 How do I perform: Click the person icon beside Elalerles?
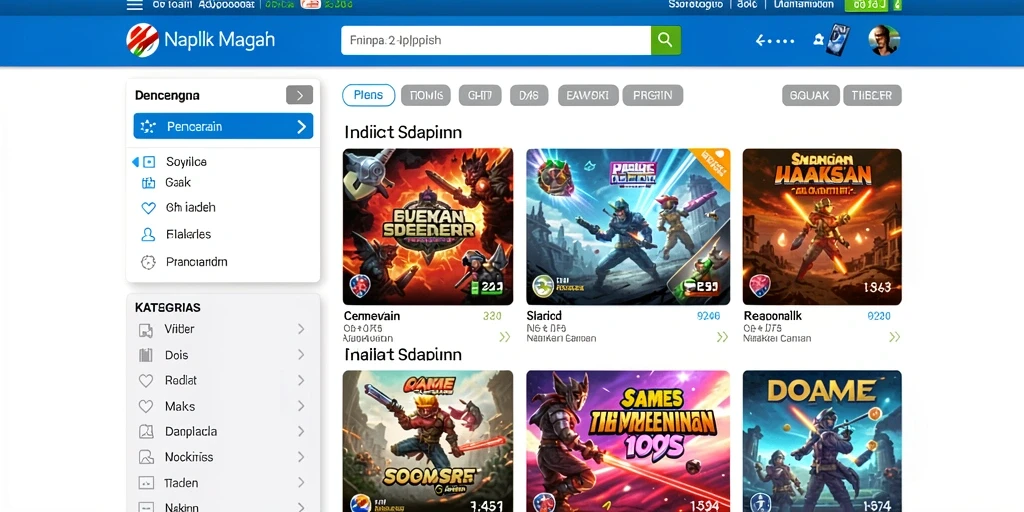tap(148, 234)
